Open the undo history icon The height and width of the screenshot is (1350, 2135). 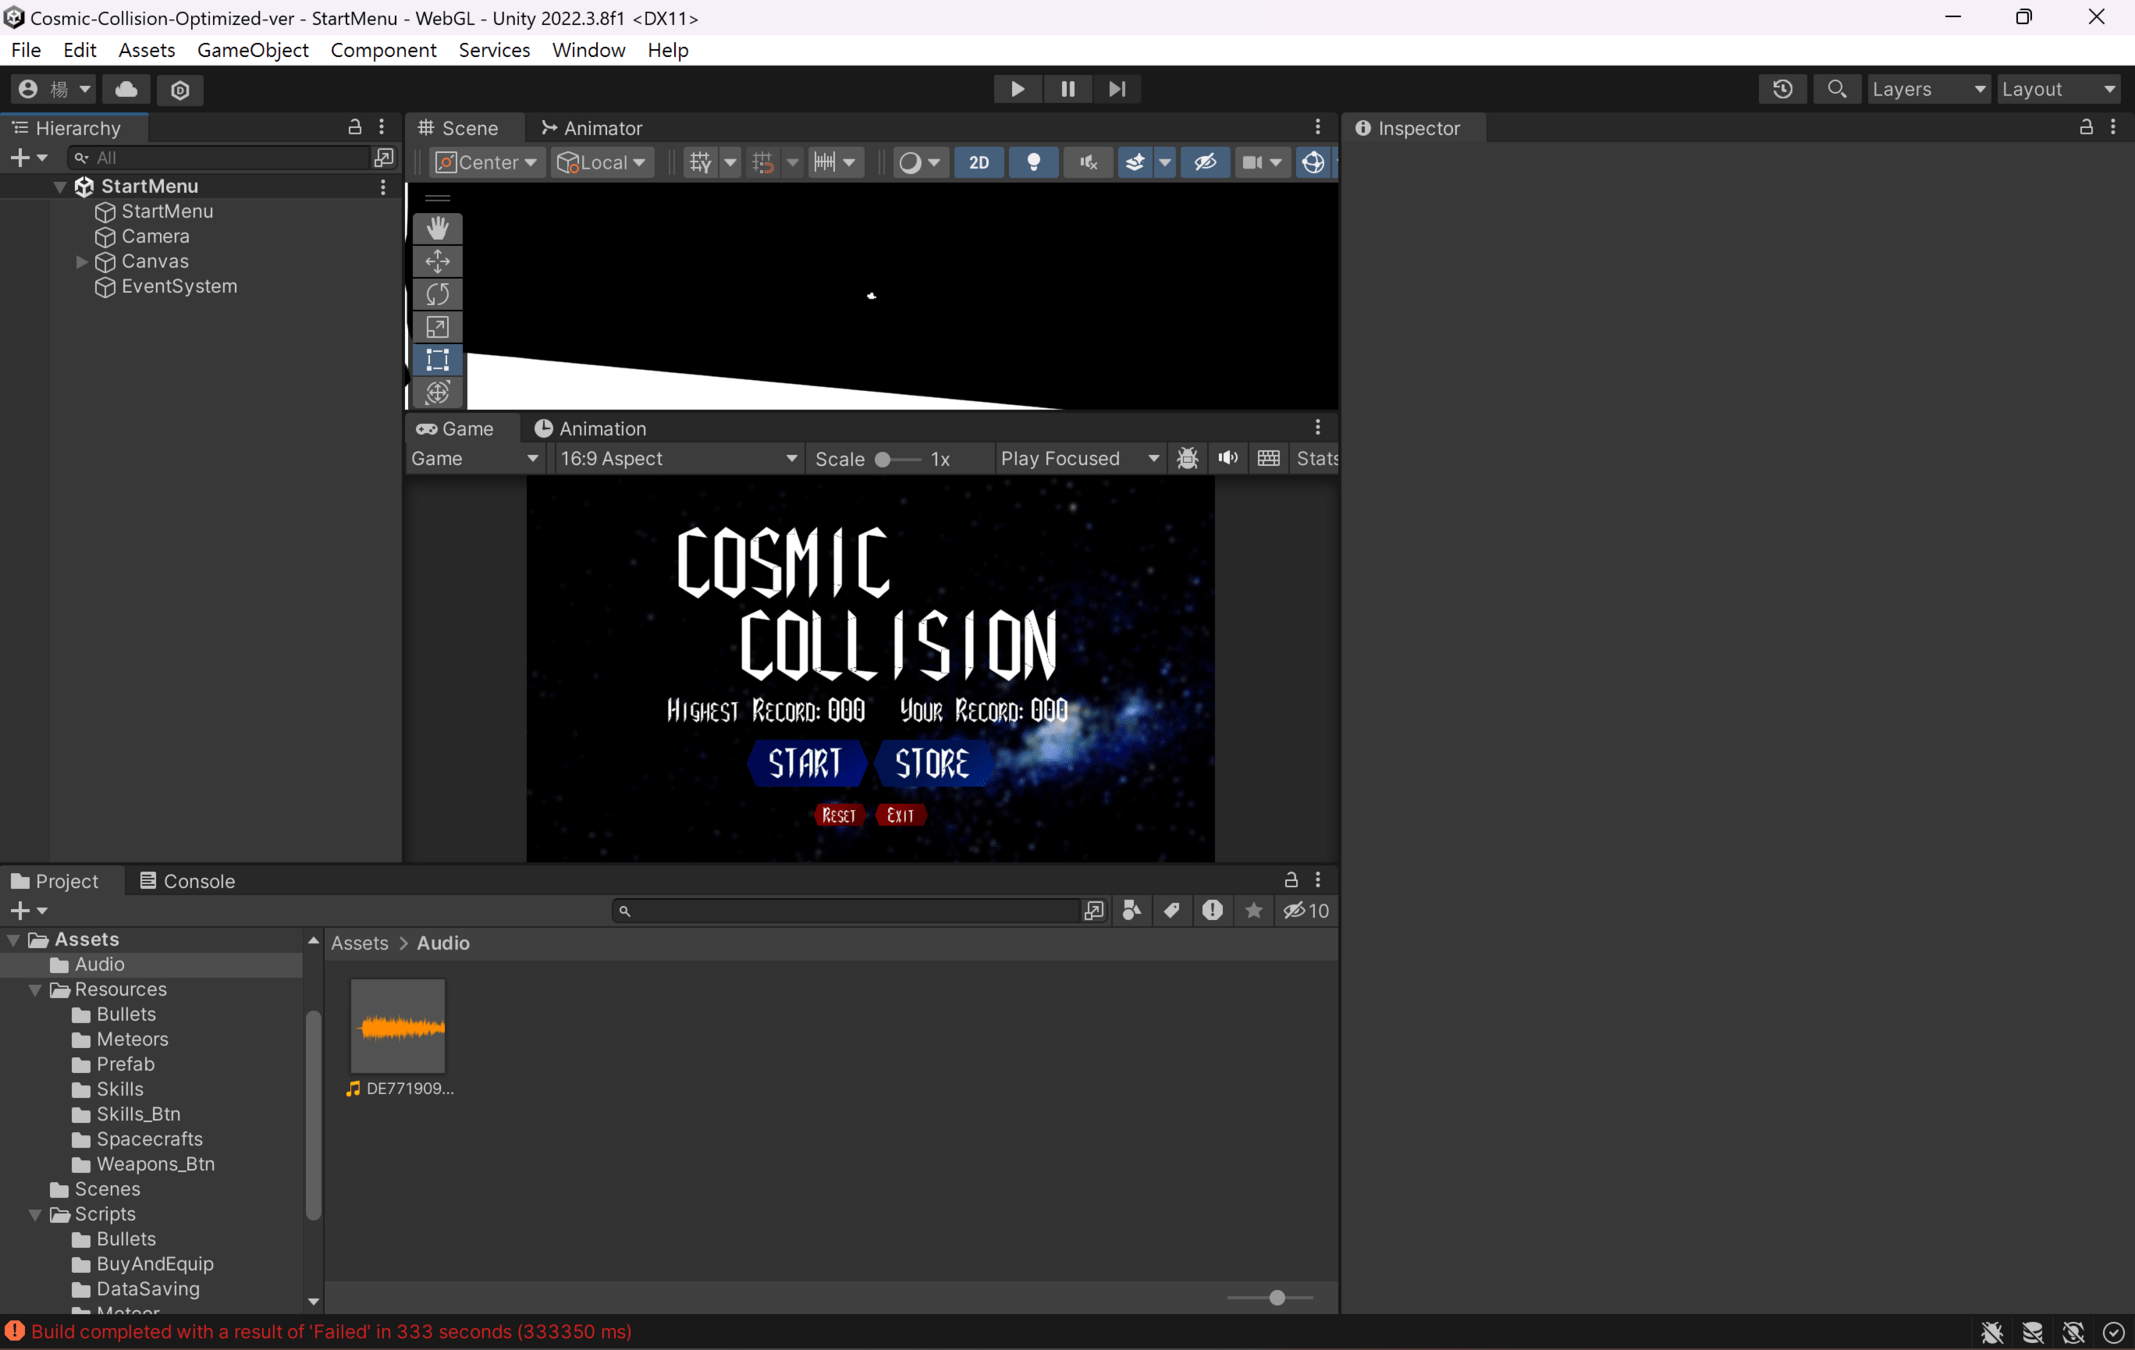click(1782, 89)
